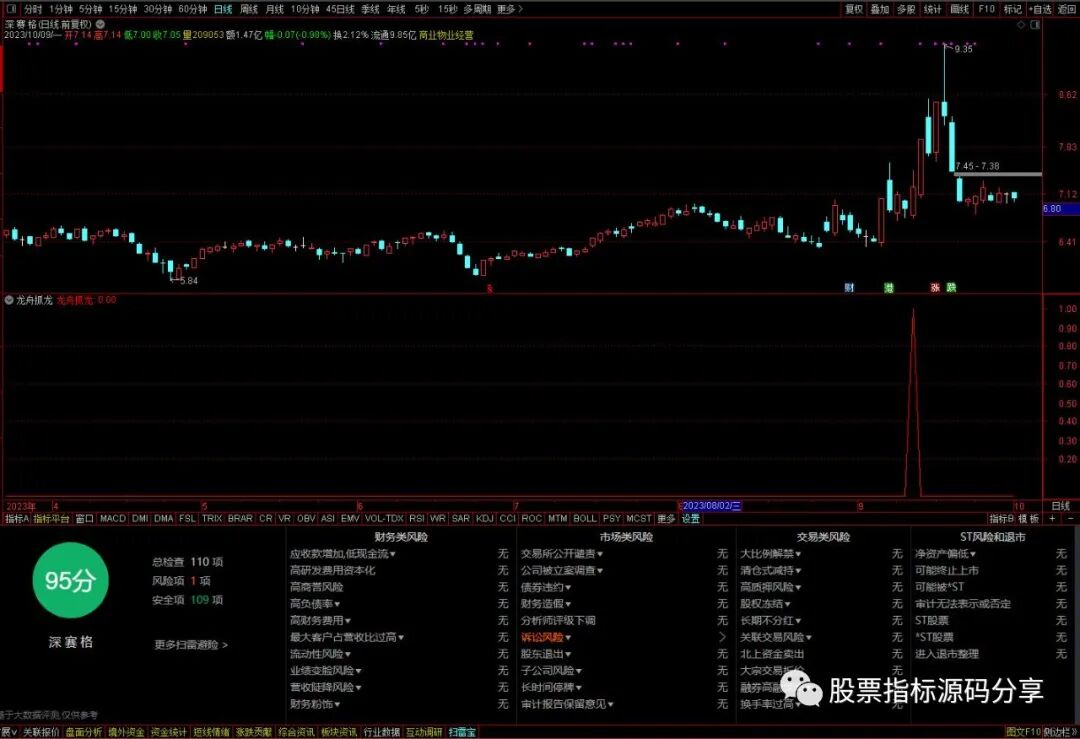Open 综合资讯 bottom tab
This screenshot has width=1080, height=739.
tap(297, 732)
